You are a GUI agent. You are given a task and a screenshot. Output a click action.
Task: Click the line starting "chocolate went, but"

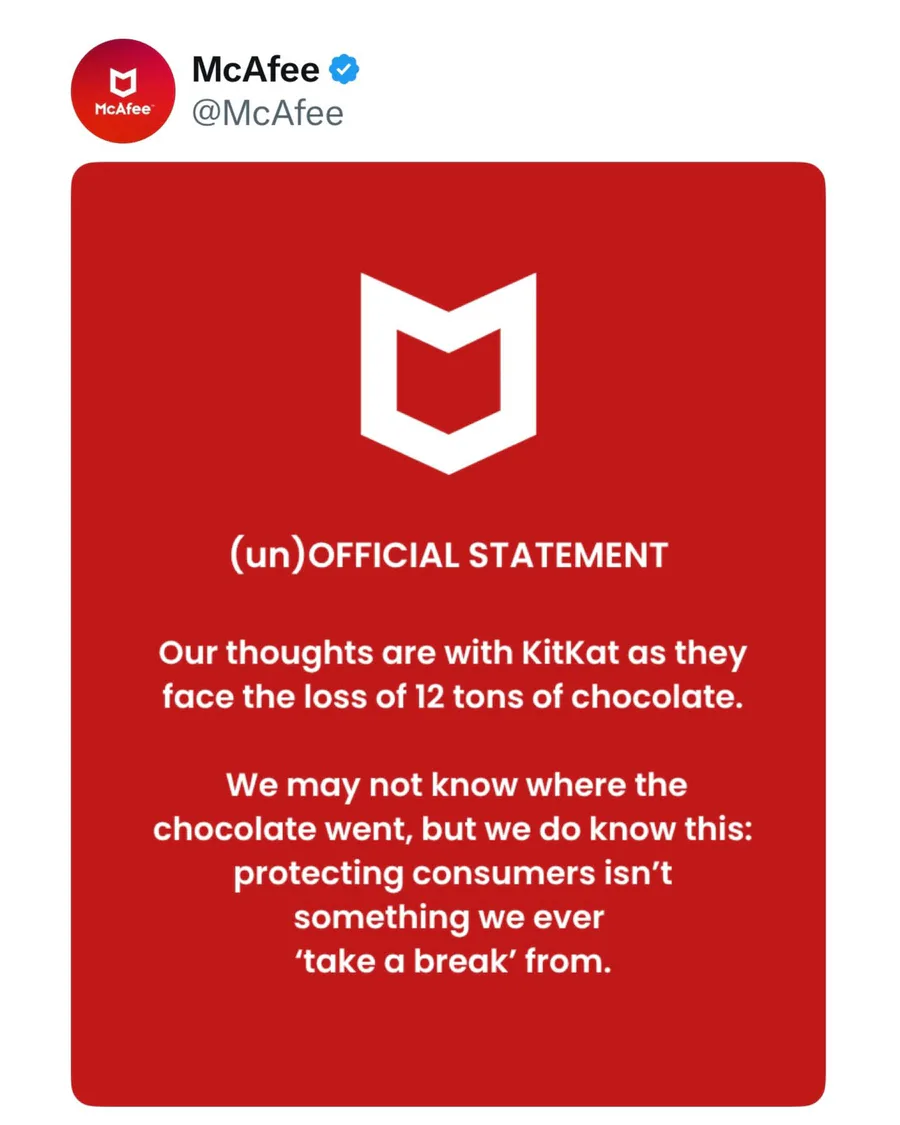click(x=452, y=829)
